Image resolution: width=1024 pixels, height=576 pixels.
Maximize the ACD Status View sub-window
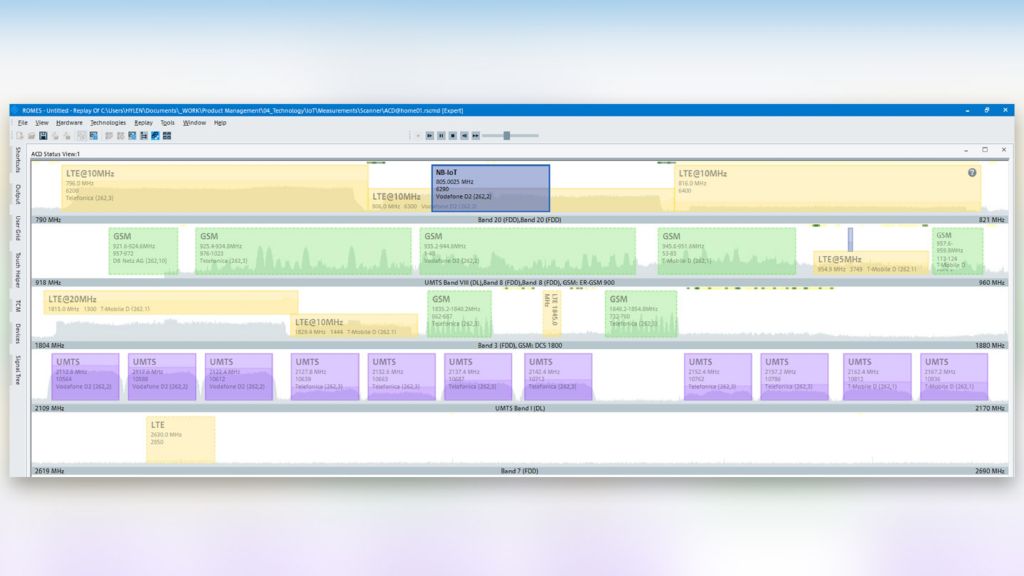(984, 150)
